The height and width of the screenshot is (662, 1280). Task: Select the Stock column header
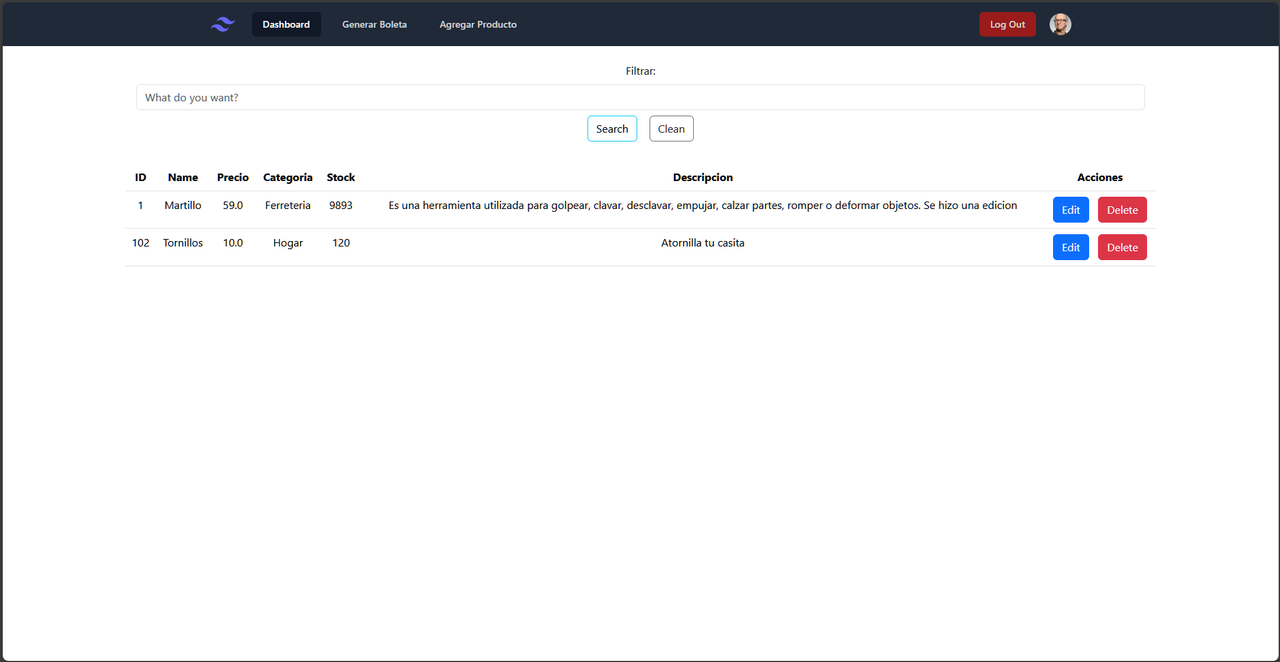tap(340, 177)
